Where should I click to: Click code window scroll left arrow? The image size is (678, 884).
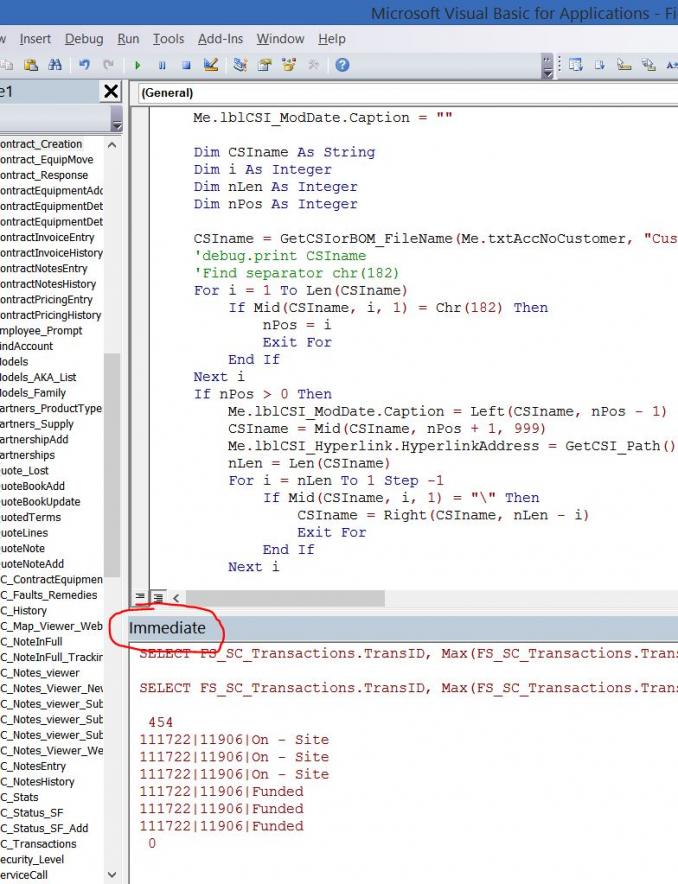coord(176,598)
